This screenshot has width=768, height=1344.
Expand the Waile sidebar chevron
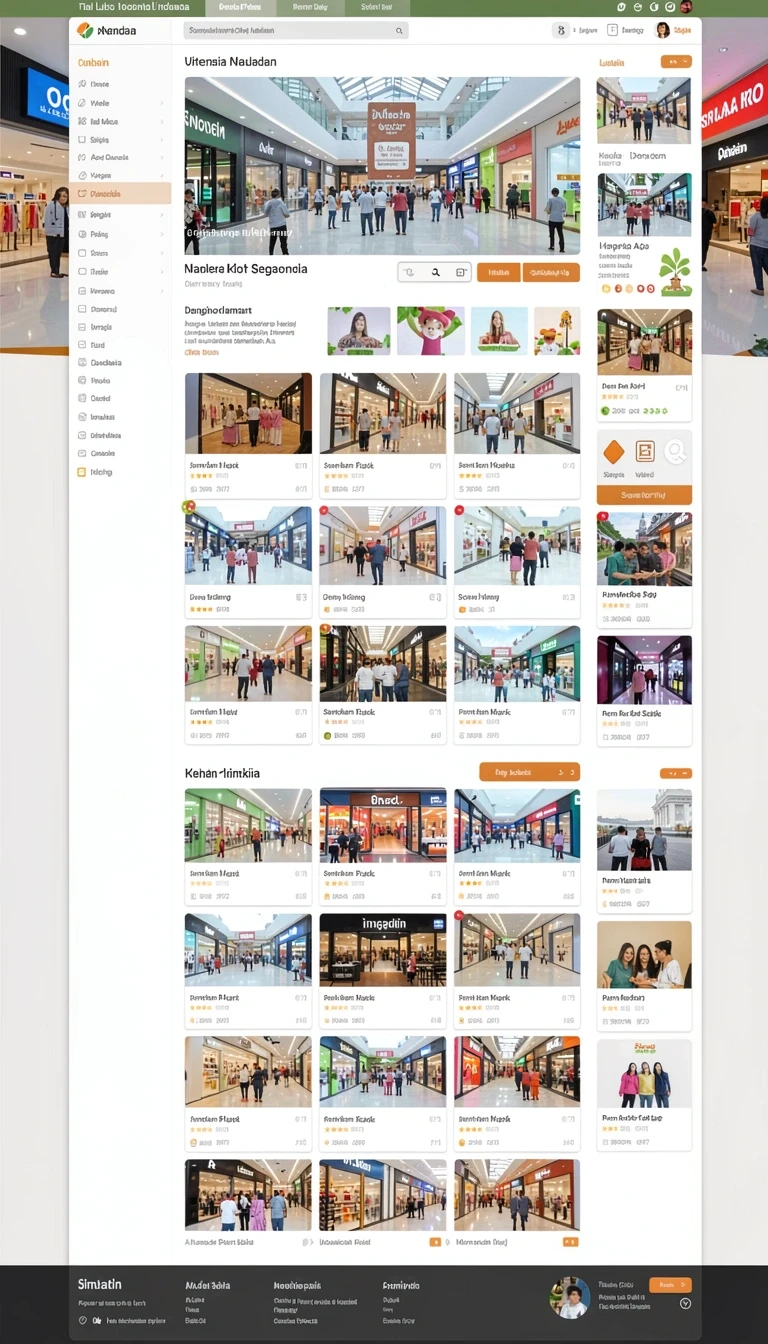pos(160,103)
